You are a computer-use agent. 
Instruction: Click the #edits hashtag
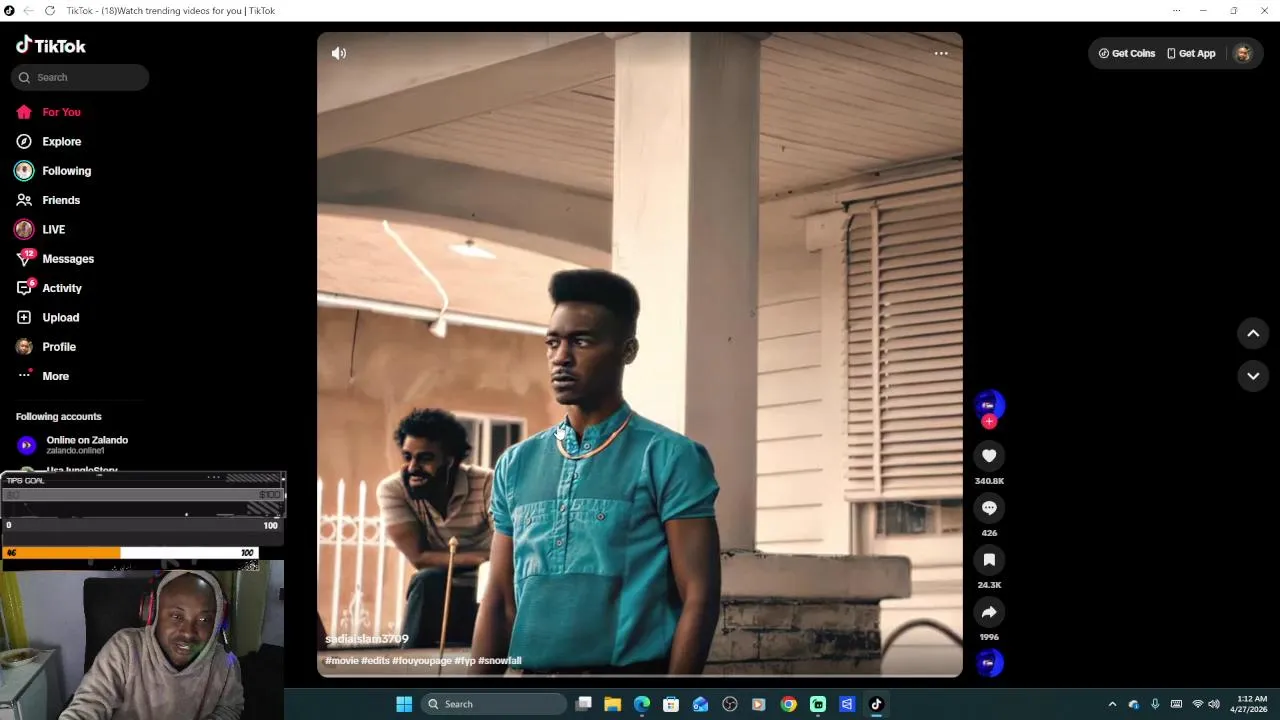pyautogui.click(x=375, y=661)
